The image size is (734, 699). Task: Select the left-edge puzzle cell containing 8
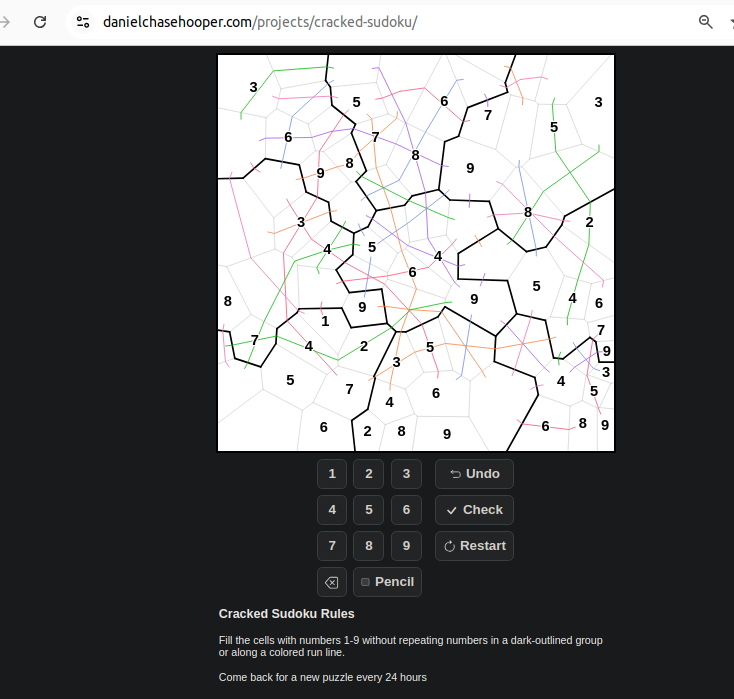[x=228, y=301]
